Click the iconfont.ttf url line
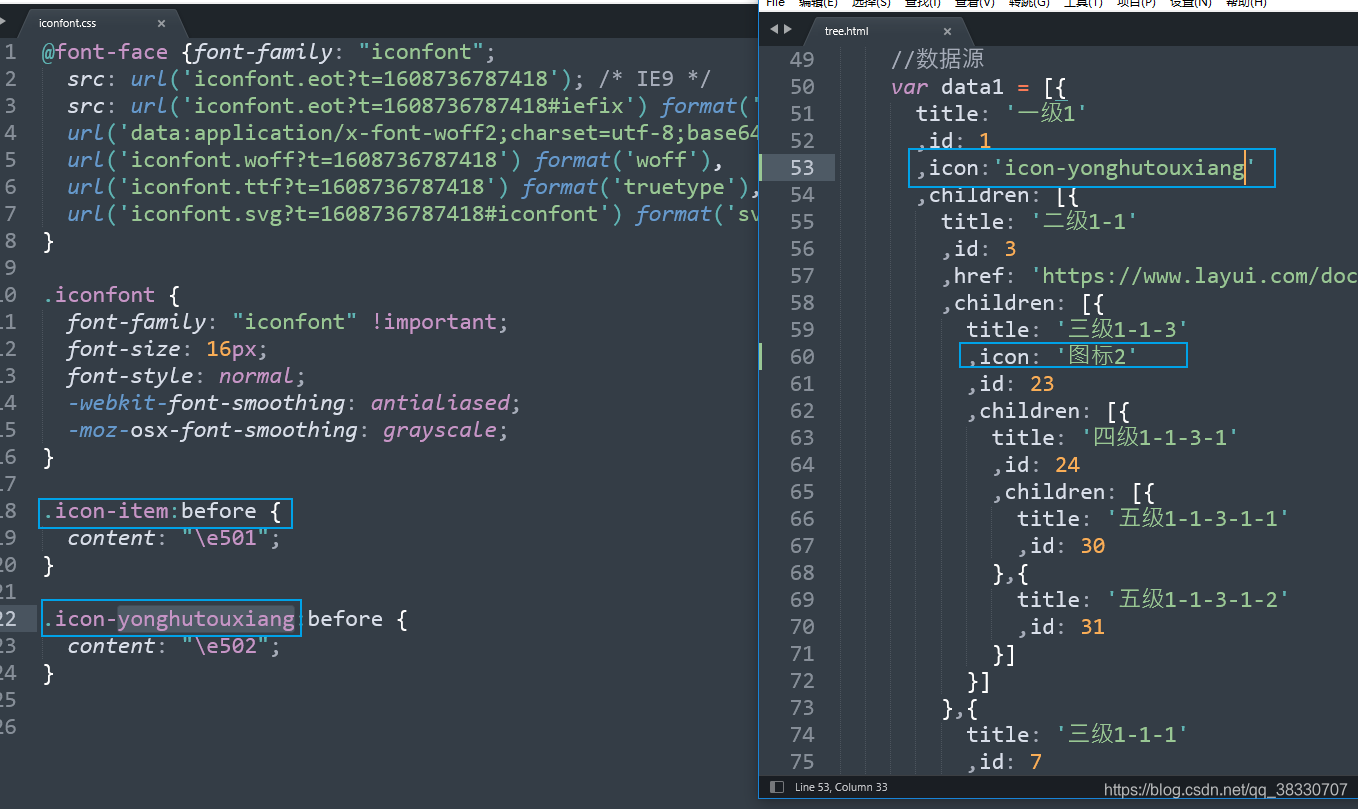1358x809 pixels. [x=414, y=187]
